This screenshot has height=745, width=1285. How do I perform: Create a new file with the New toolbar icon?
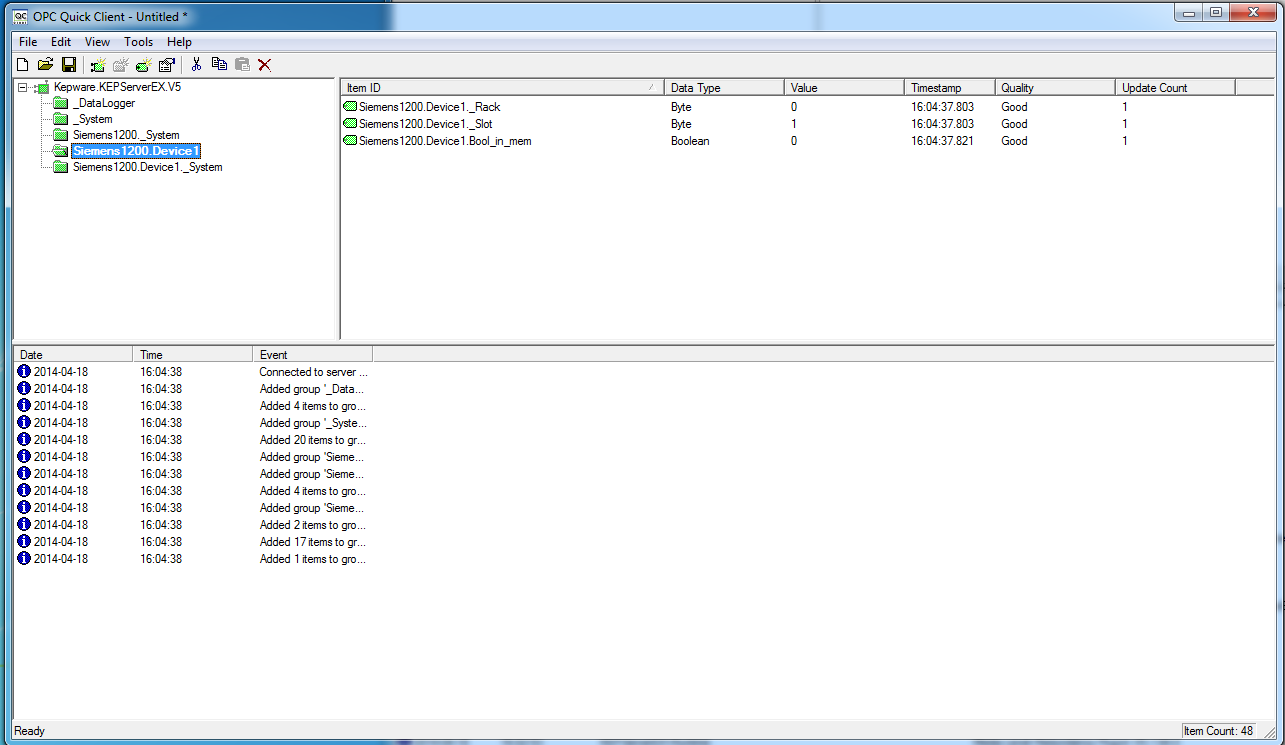[x=23, y=65]
